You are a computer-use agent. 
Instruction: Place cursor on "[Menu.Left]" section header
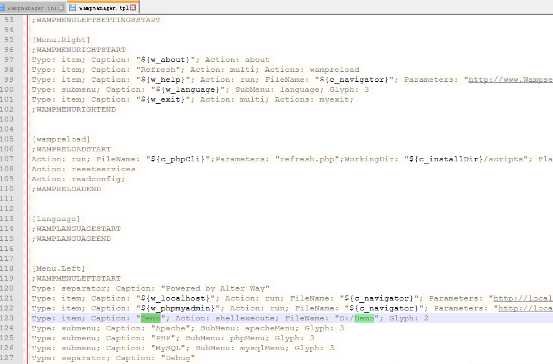click(59, 268)
